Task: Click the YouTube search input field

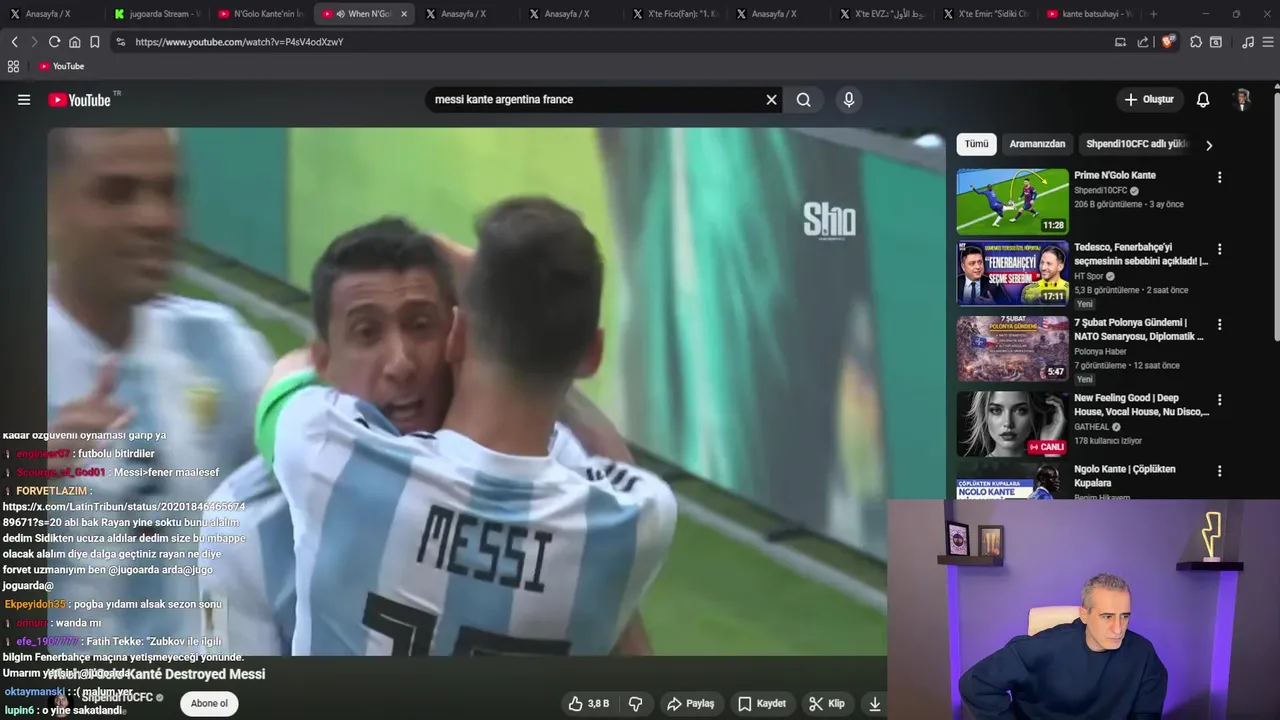Action: pyautogui.click(x=595, y=100)
